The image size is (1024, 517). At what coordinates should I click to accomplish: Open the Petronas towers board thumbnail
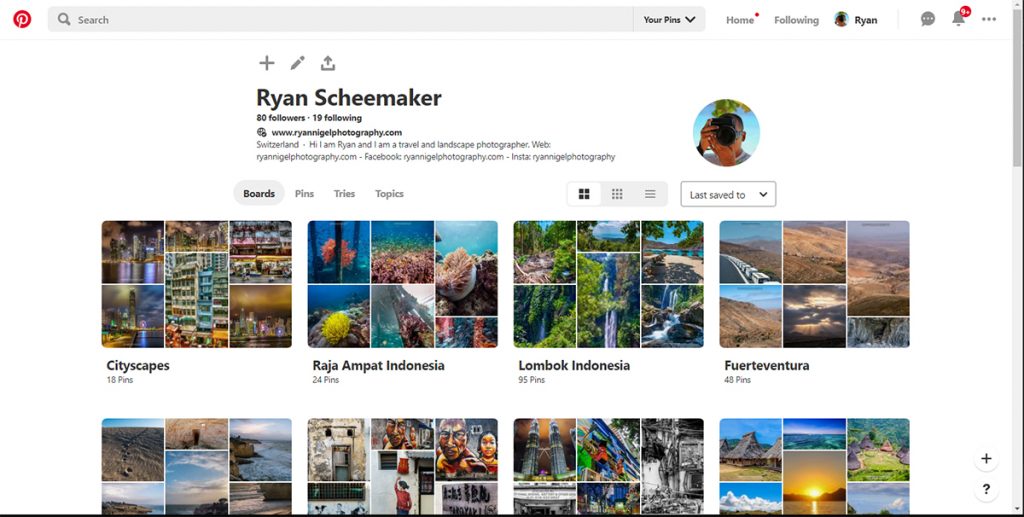(x=609, y=466)
